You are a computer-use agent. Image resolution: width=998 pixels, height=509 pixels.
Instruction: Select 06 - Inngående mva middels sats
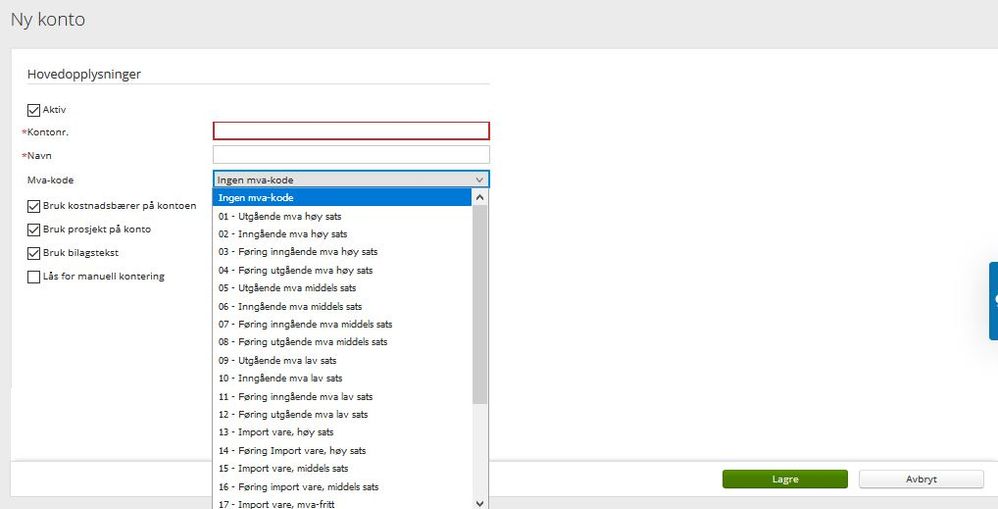point(342,307)
